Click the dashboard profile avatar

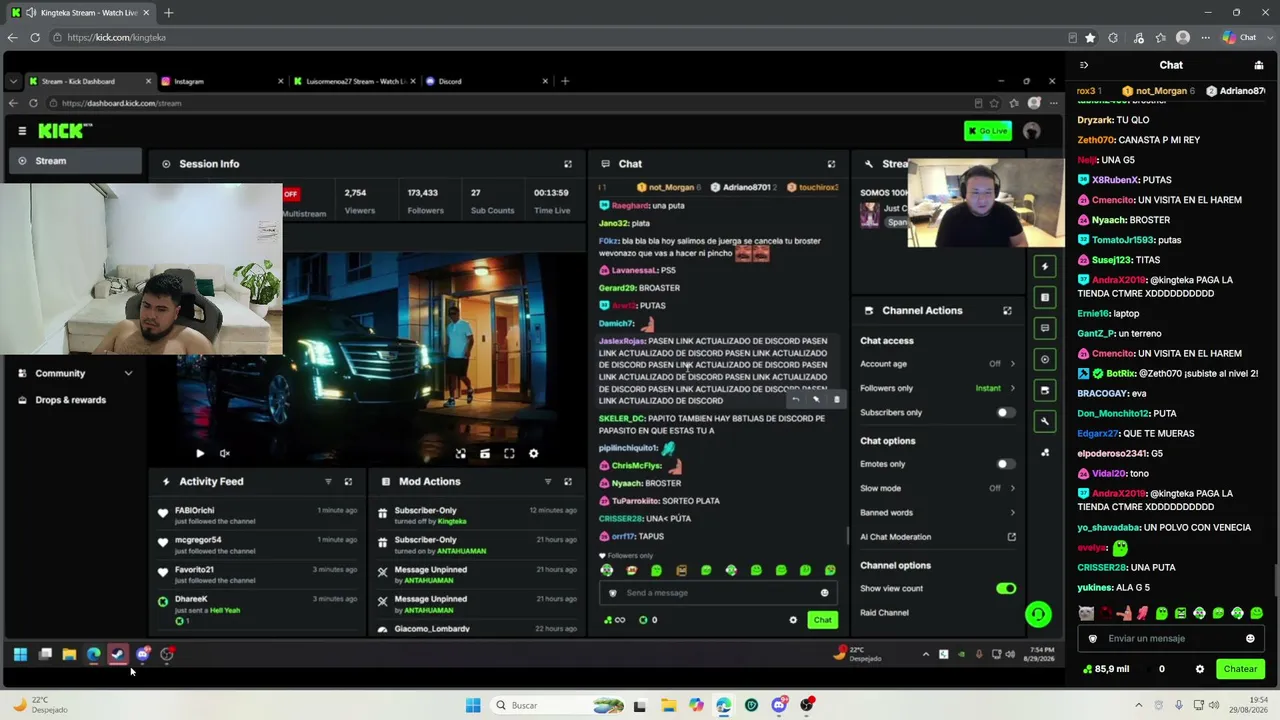click(1032, 131)
